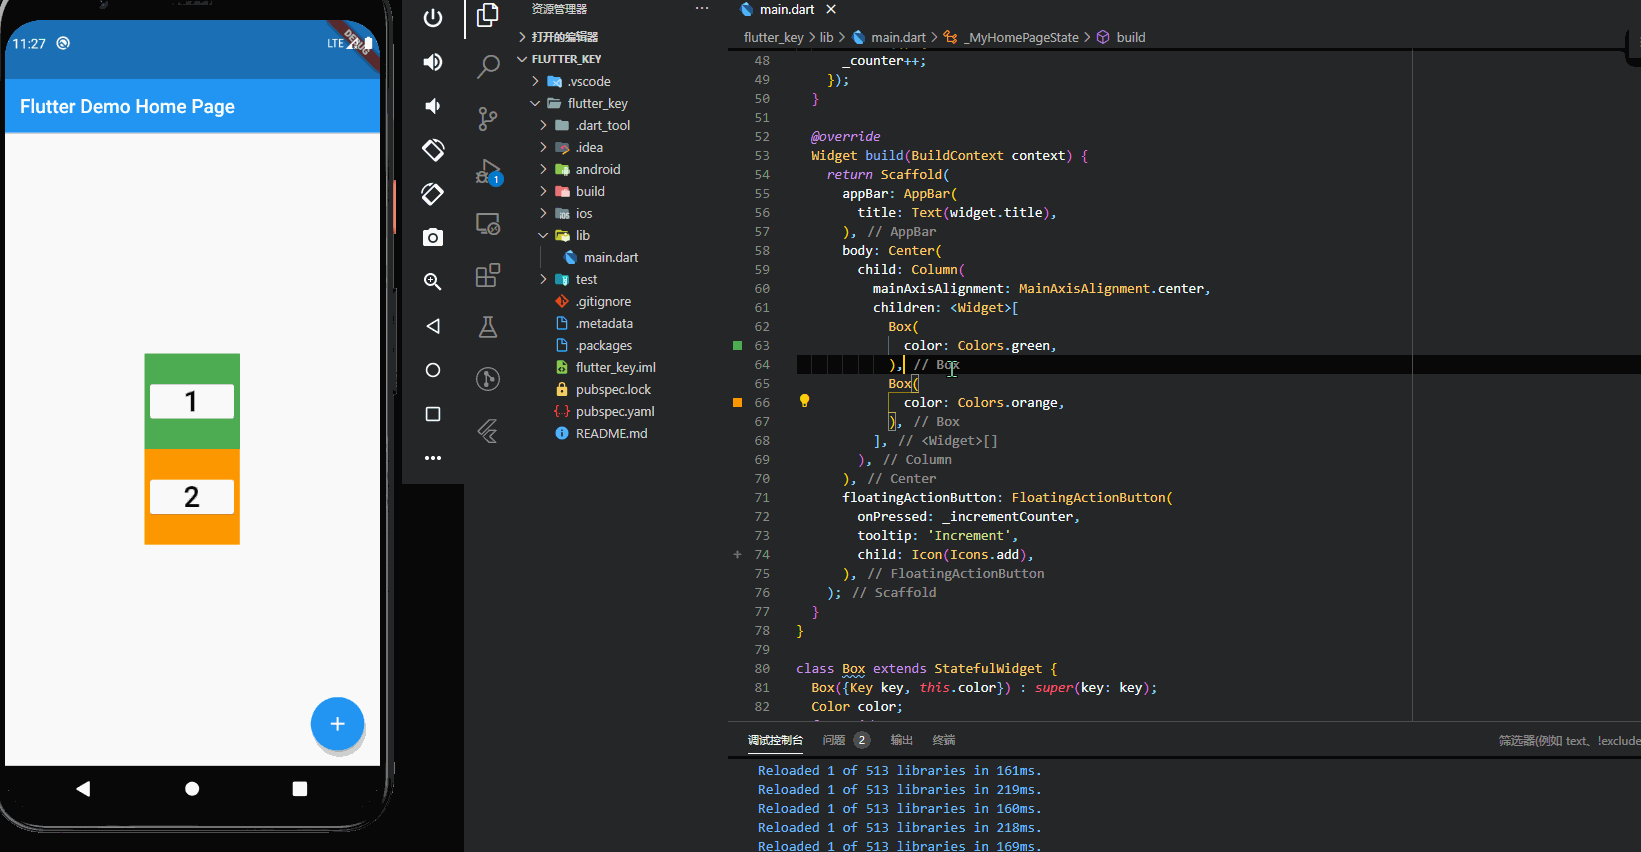Switch to 终端 panel tab
This screenshot has width=1641, height=852.
[x=944, y=740]
